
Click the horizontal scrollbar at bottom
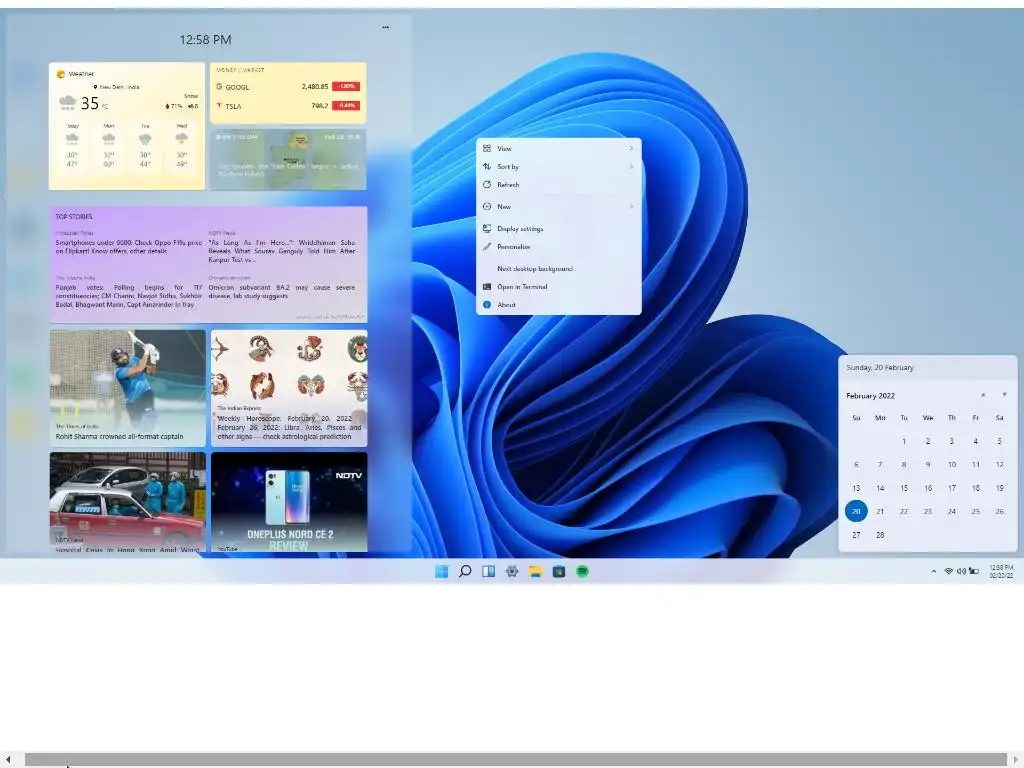click(x=515, y=760)
